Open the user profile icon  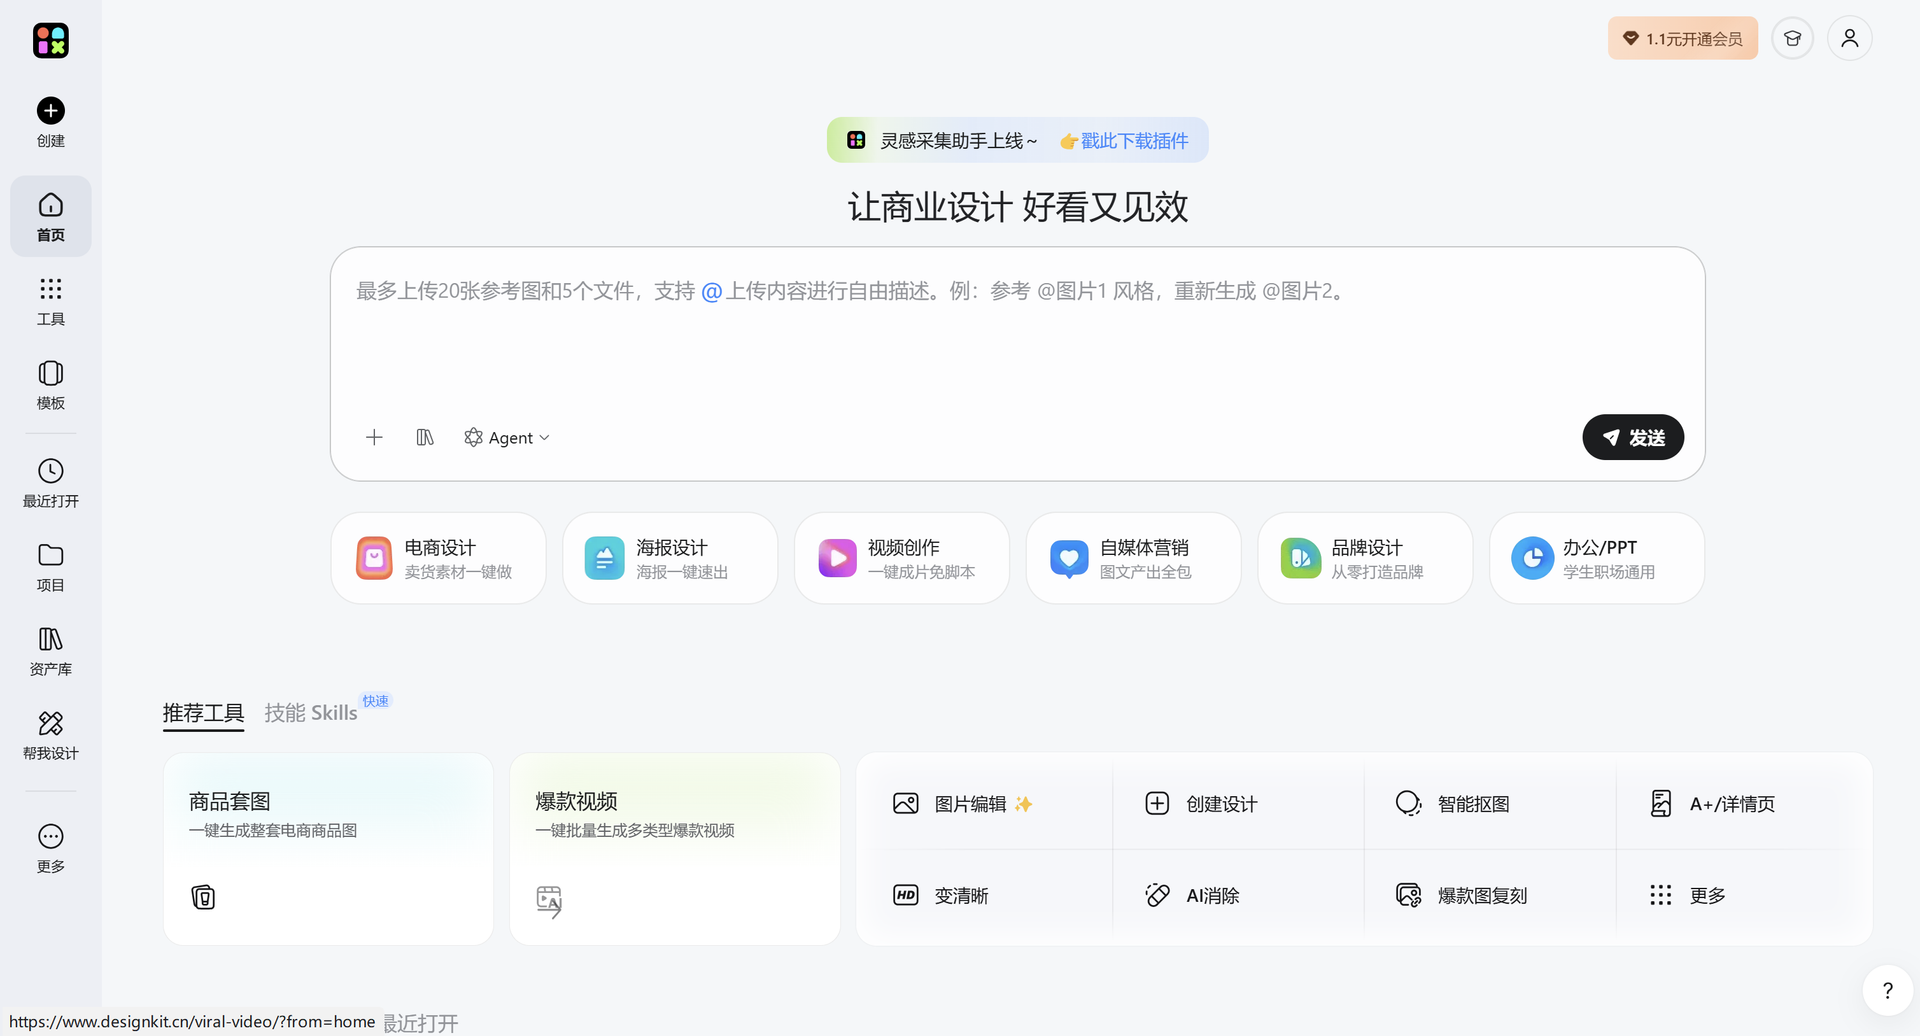1849,38
